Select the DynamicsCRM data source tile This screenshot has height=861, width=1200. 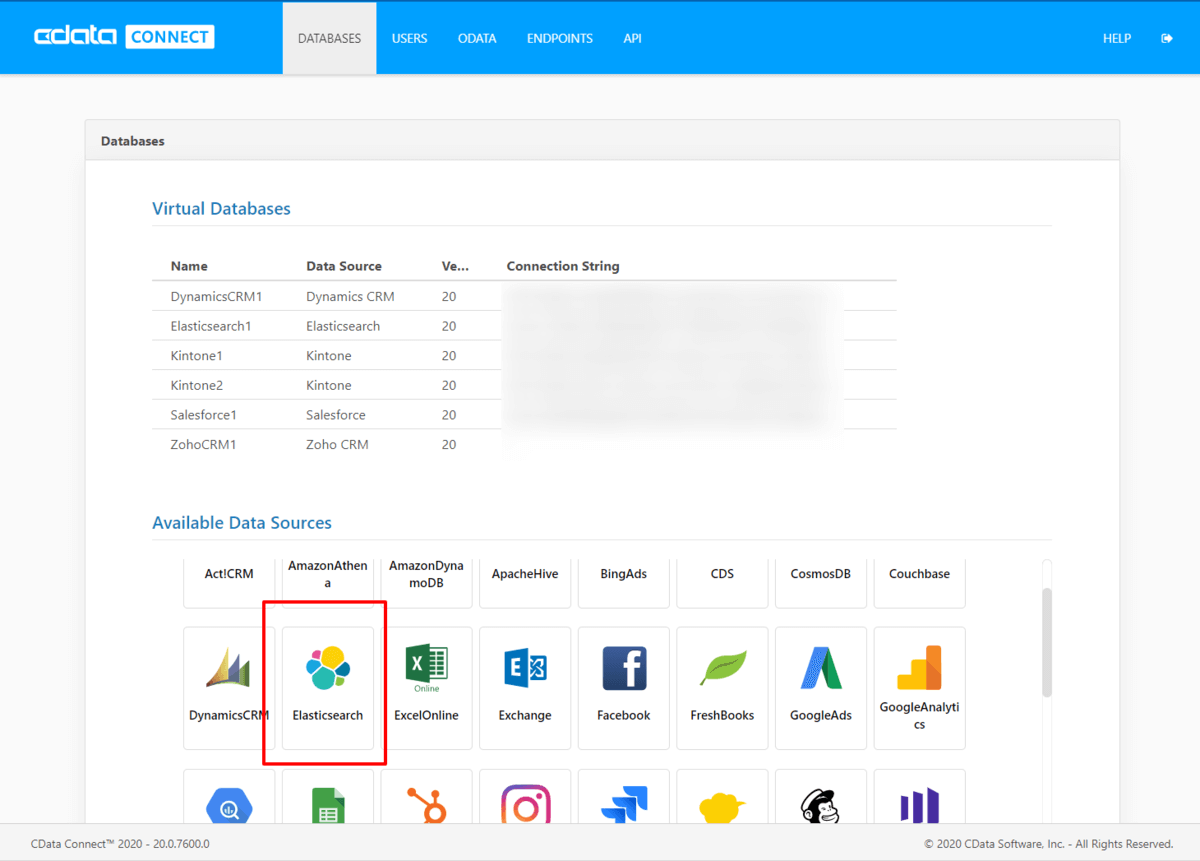229,687
